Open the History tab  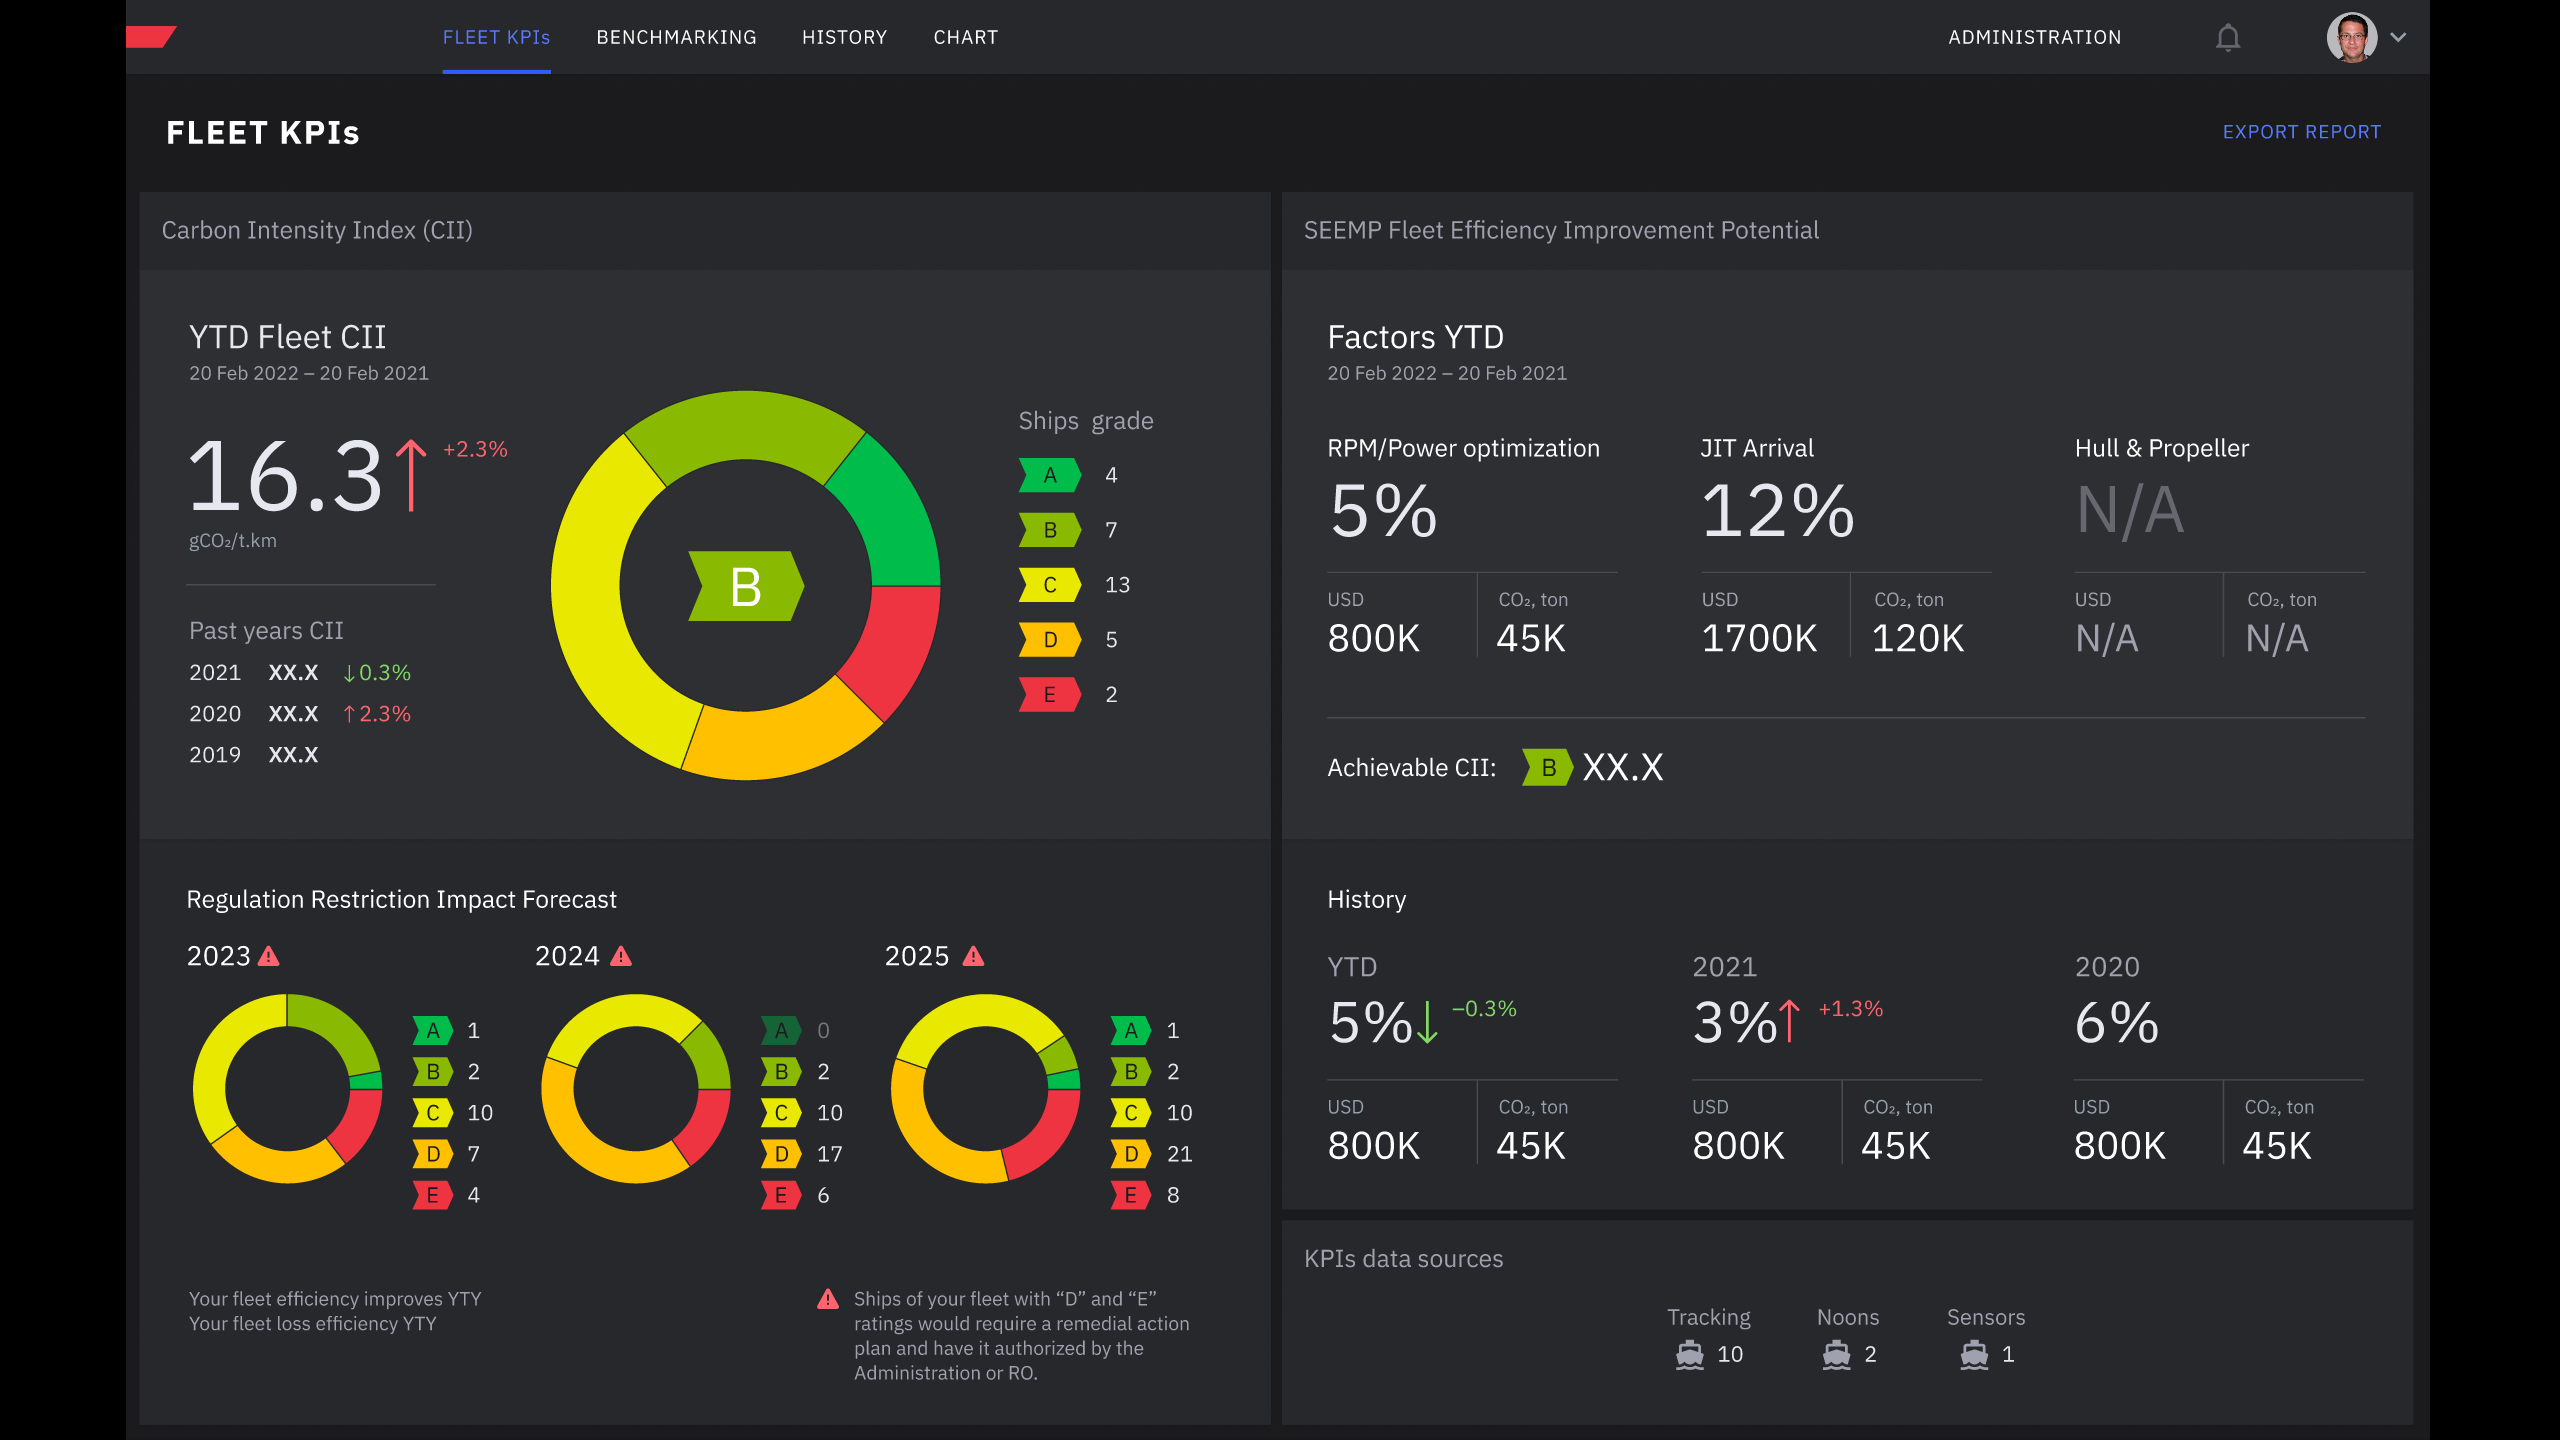point(844,38)
